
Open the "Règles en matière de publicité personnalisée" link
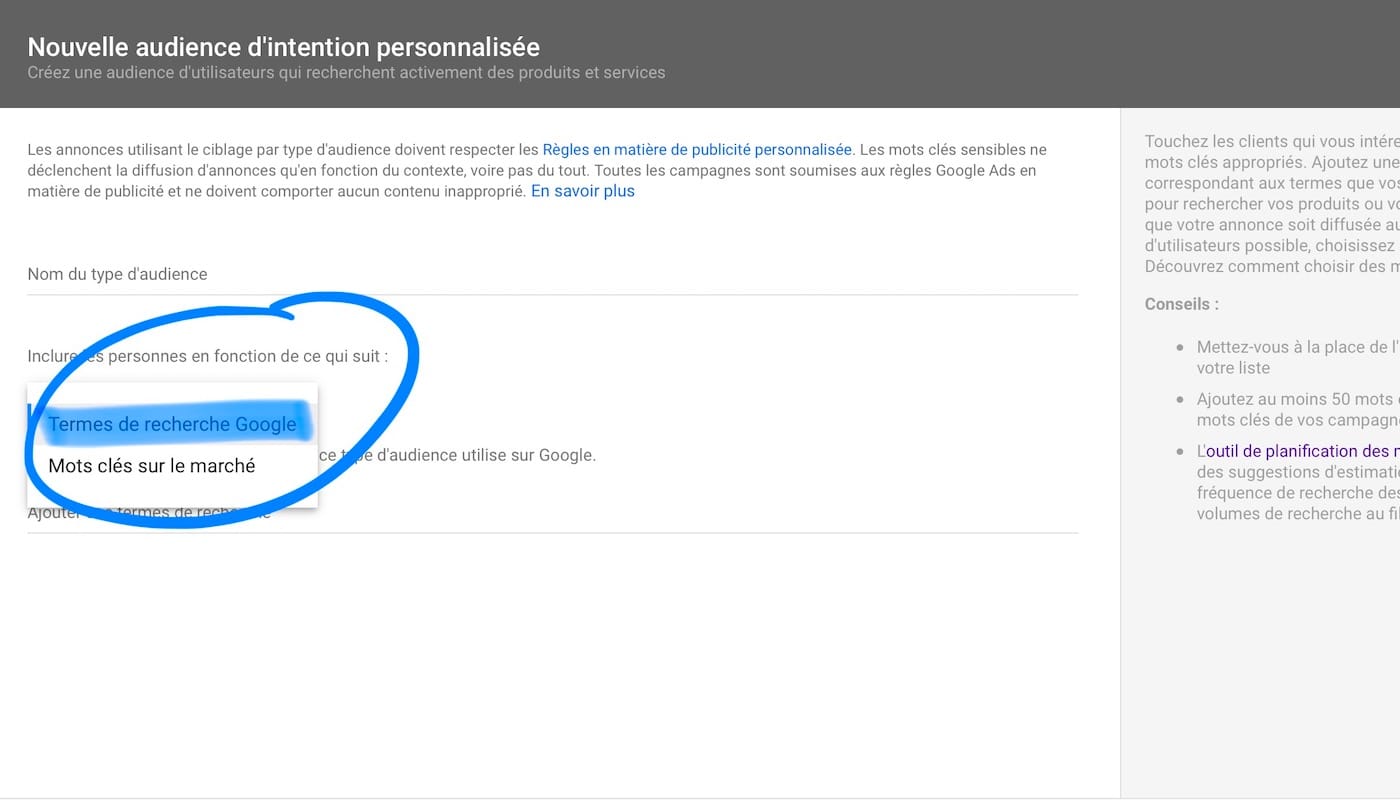click(697, 149)
